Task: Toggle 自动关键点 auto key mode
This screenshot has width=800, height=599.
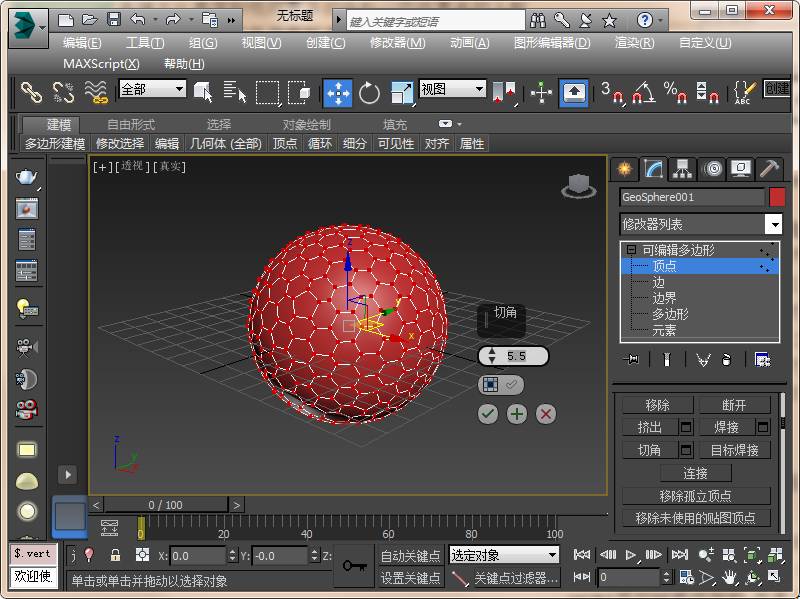Action: pyautogui.click(x=410, y=556)
